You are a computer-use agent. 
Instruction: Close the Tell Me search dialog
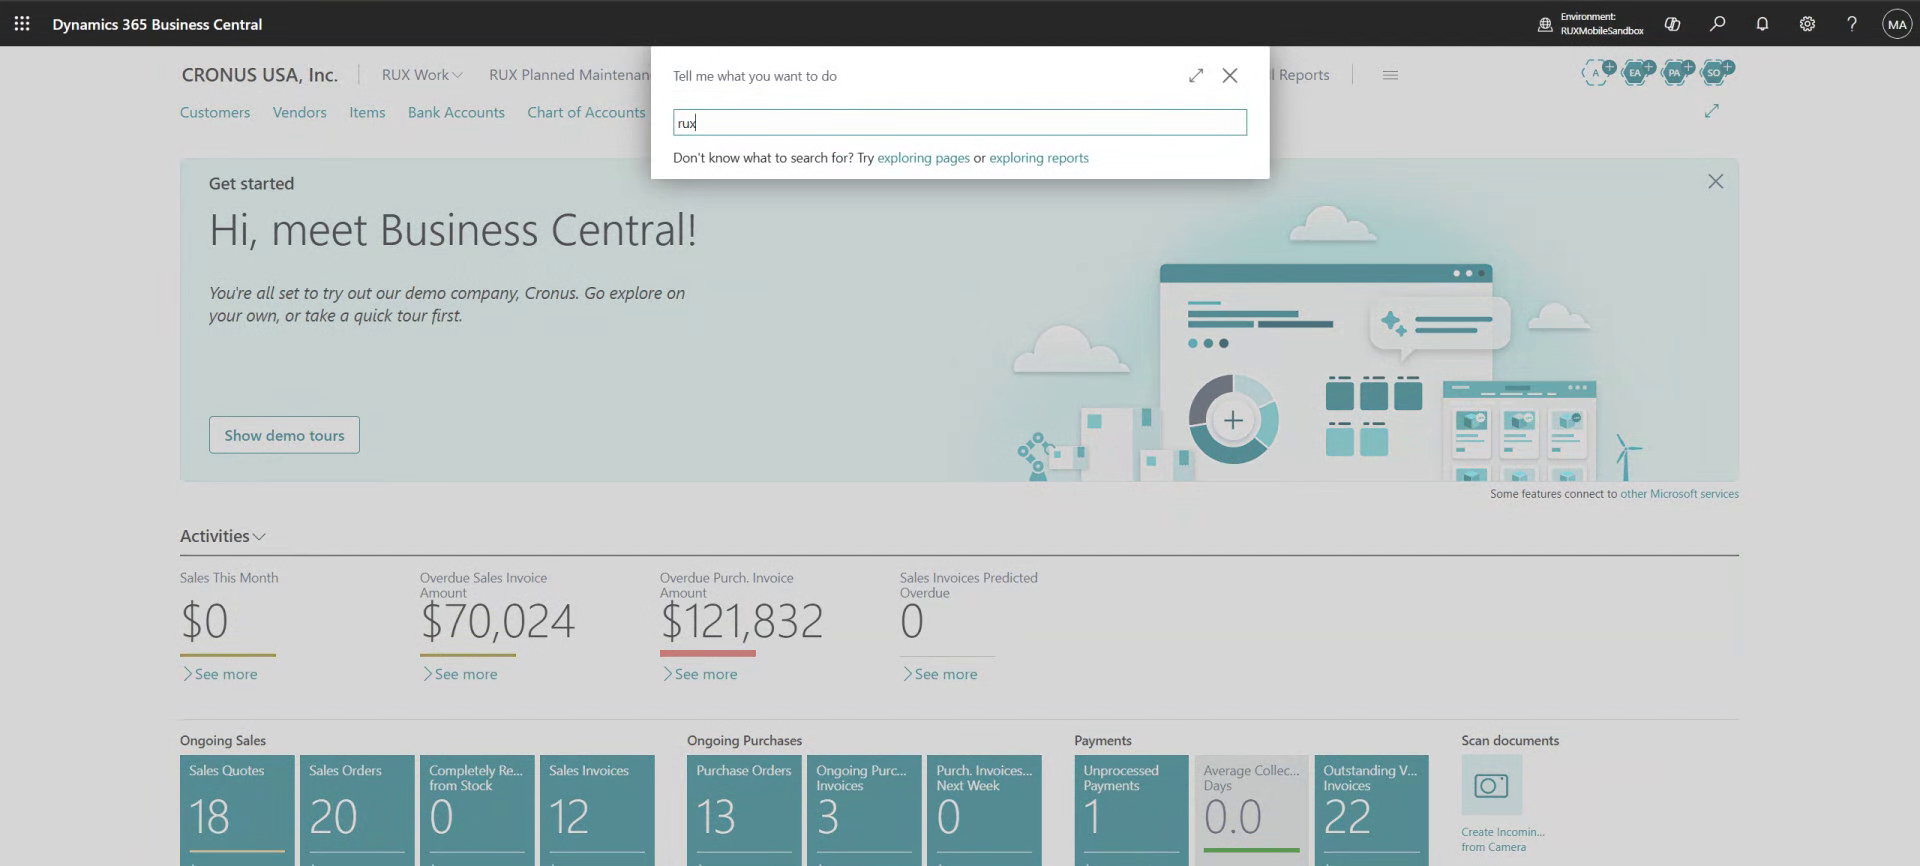point(1230,75)
